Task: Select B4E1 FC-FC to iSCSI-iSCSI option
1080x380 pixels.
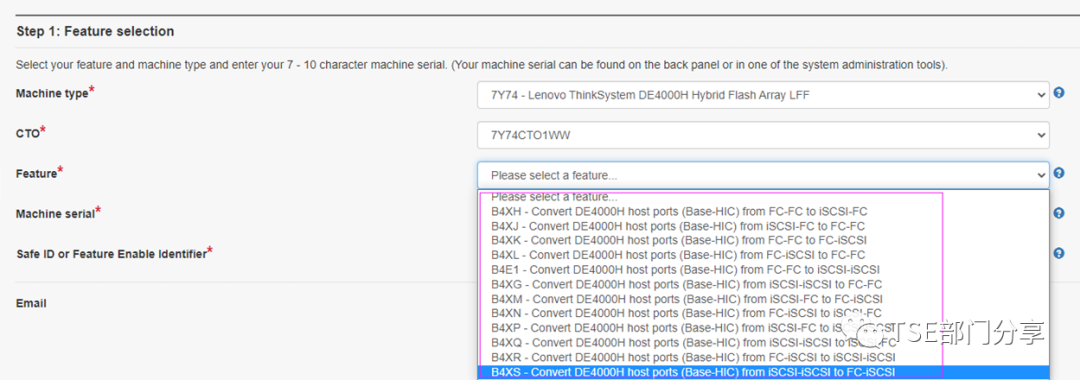Action: click(x=763, y=269)
